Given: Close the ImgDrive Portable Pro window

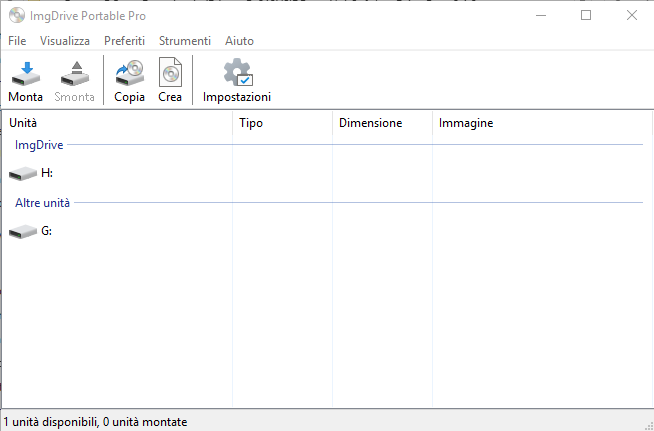Looking at the screenshot, I should 631,16.
